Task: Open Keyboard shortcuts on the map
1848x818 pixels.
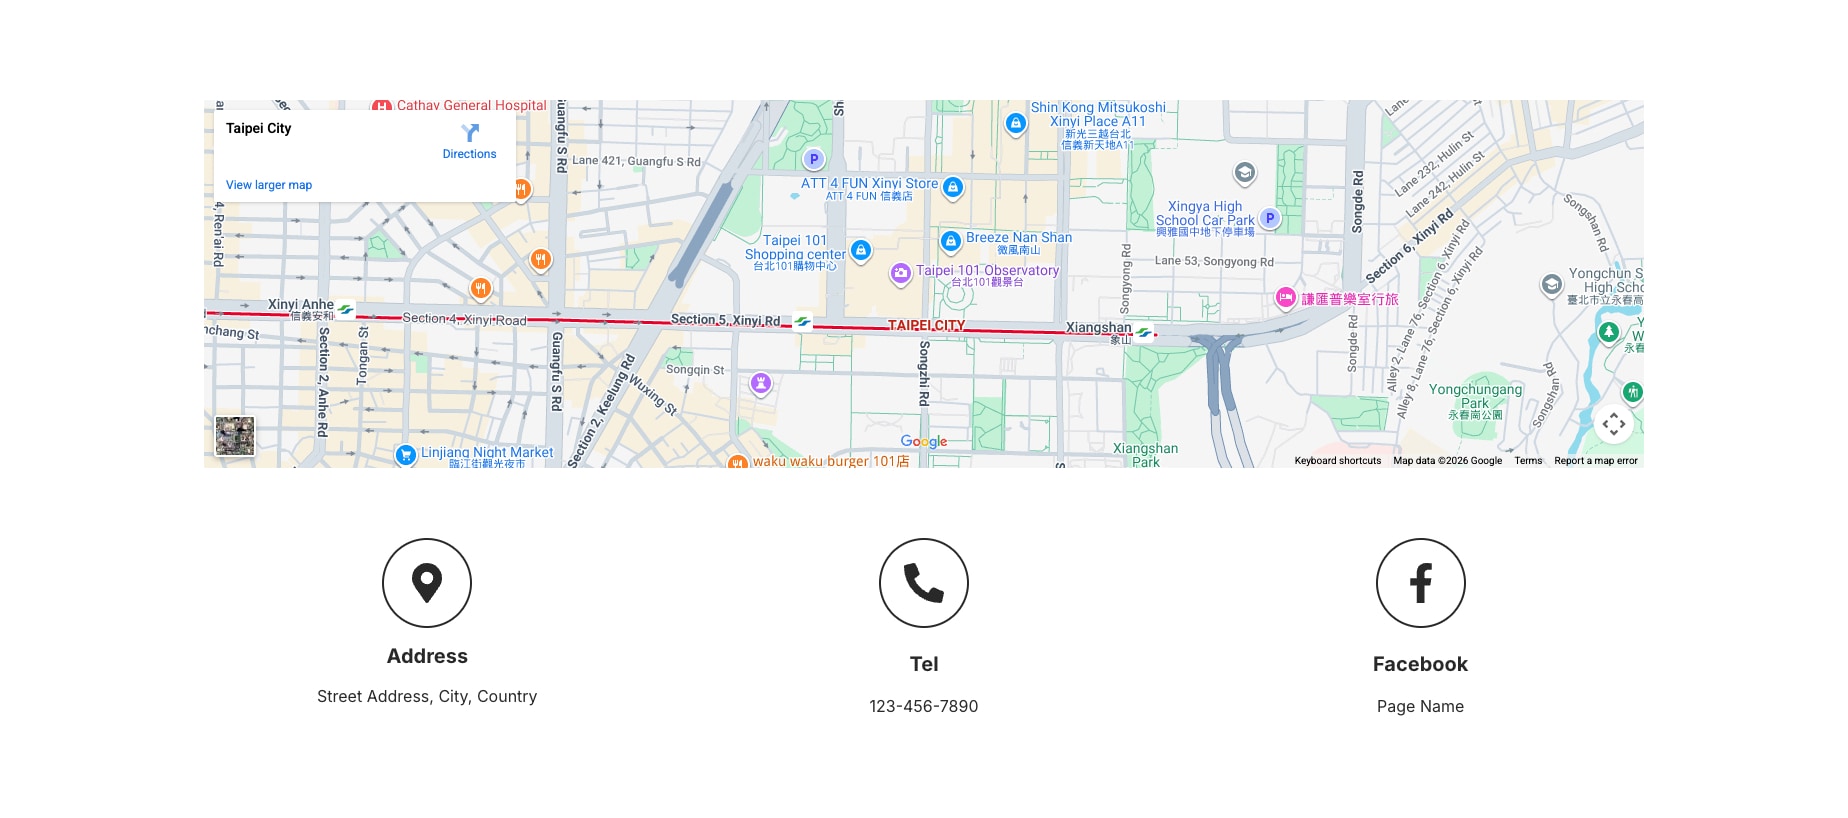Action: (1337, 461)
